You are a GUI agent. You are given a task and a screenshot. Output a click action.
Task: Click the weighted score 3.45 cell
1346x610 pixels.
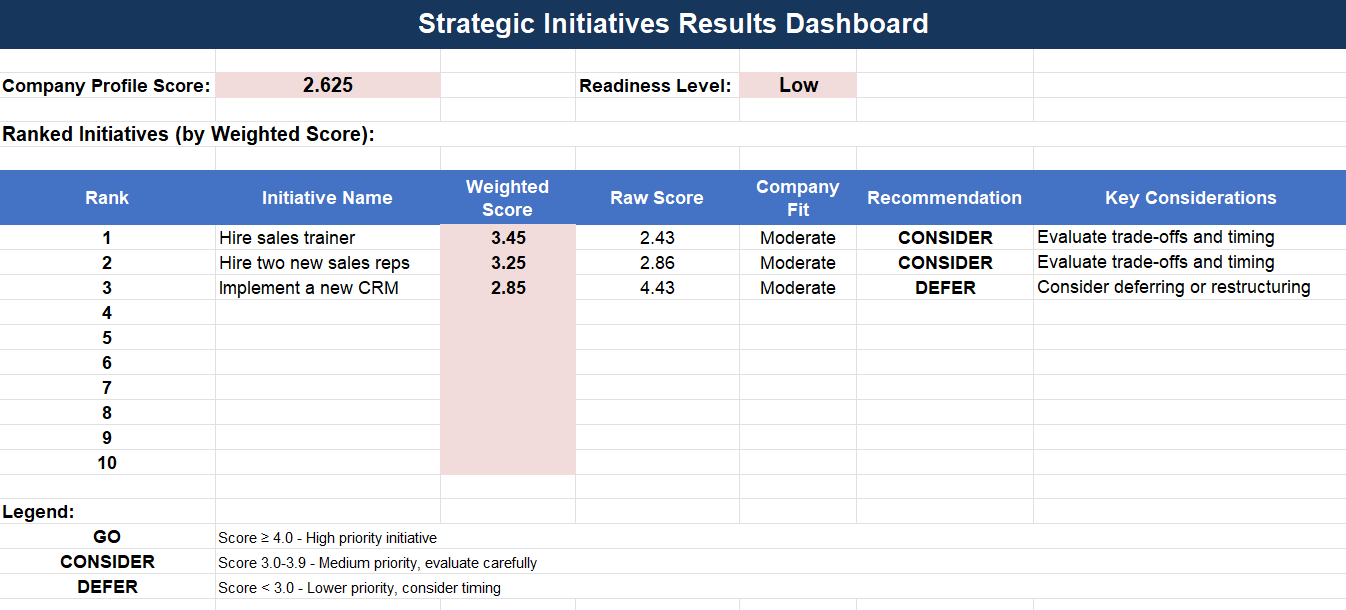(507, 237)
